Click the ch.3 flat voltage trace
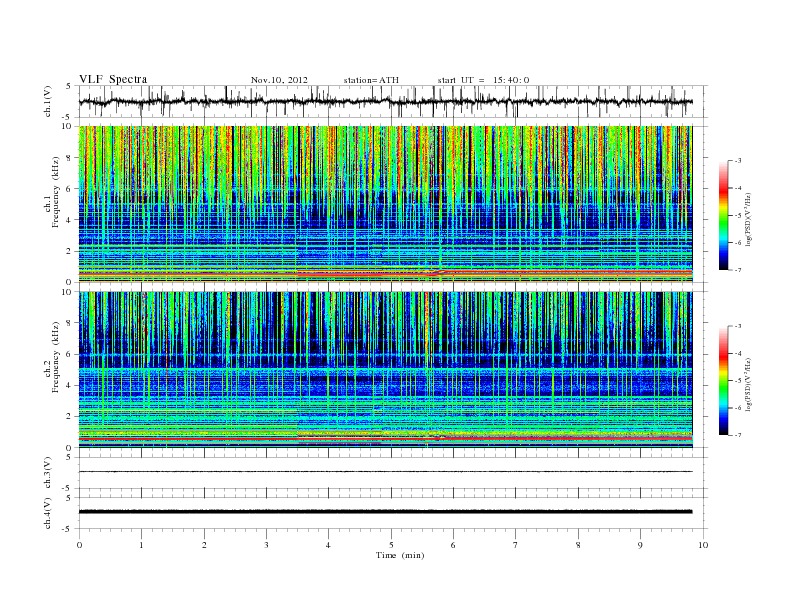 point(385,472)
